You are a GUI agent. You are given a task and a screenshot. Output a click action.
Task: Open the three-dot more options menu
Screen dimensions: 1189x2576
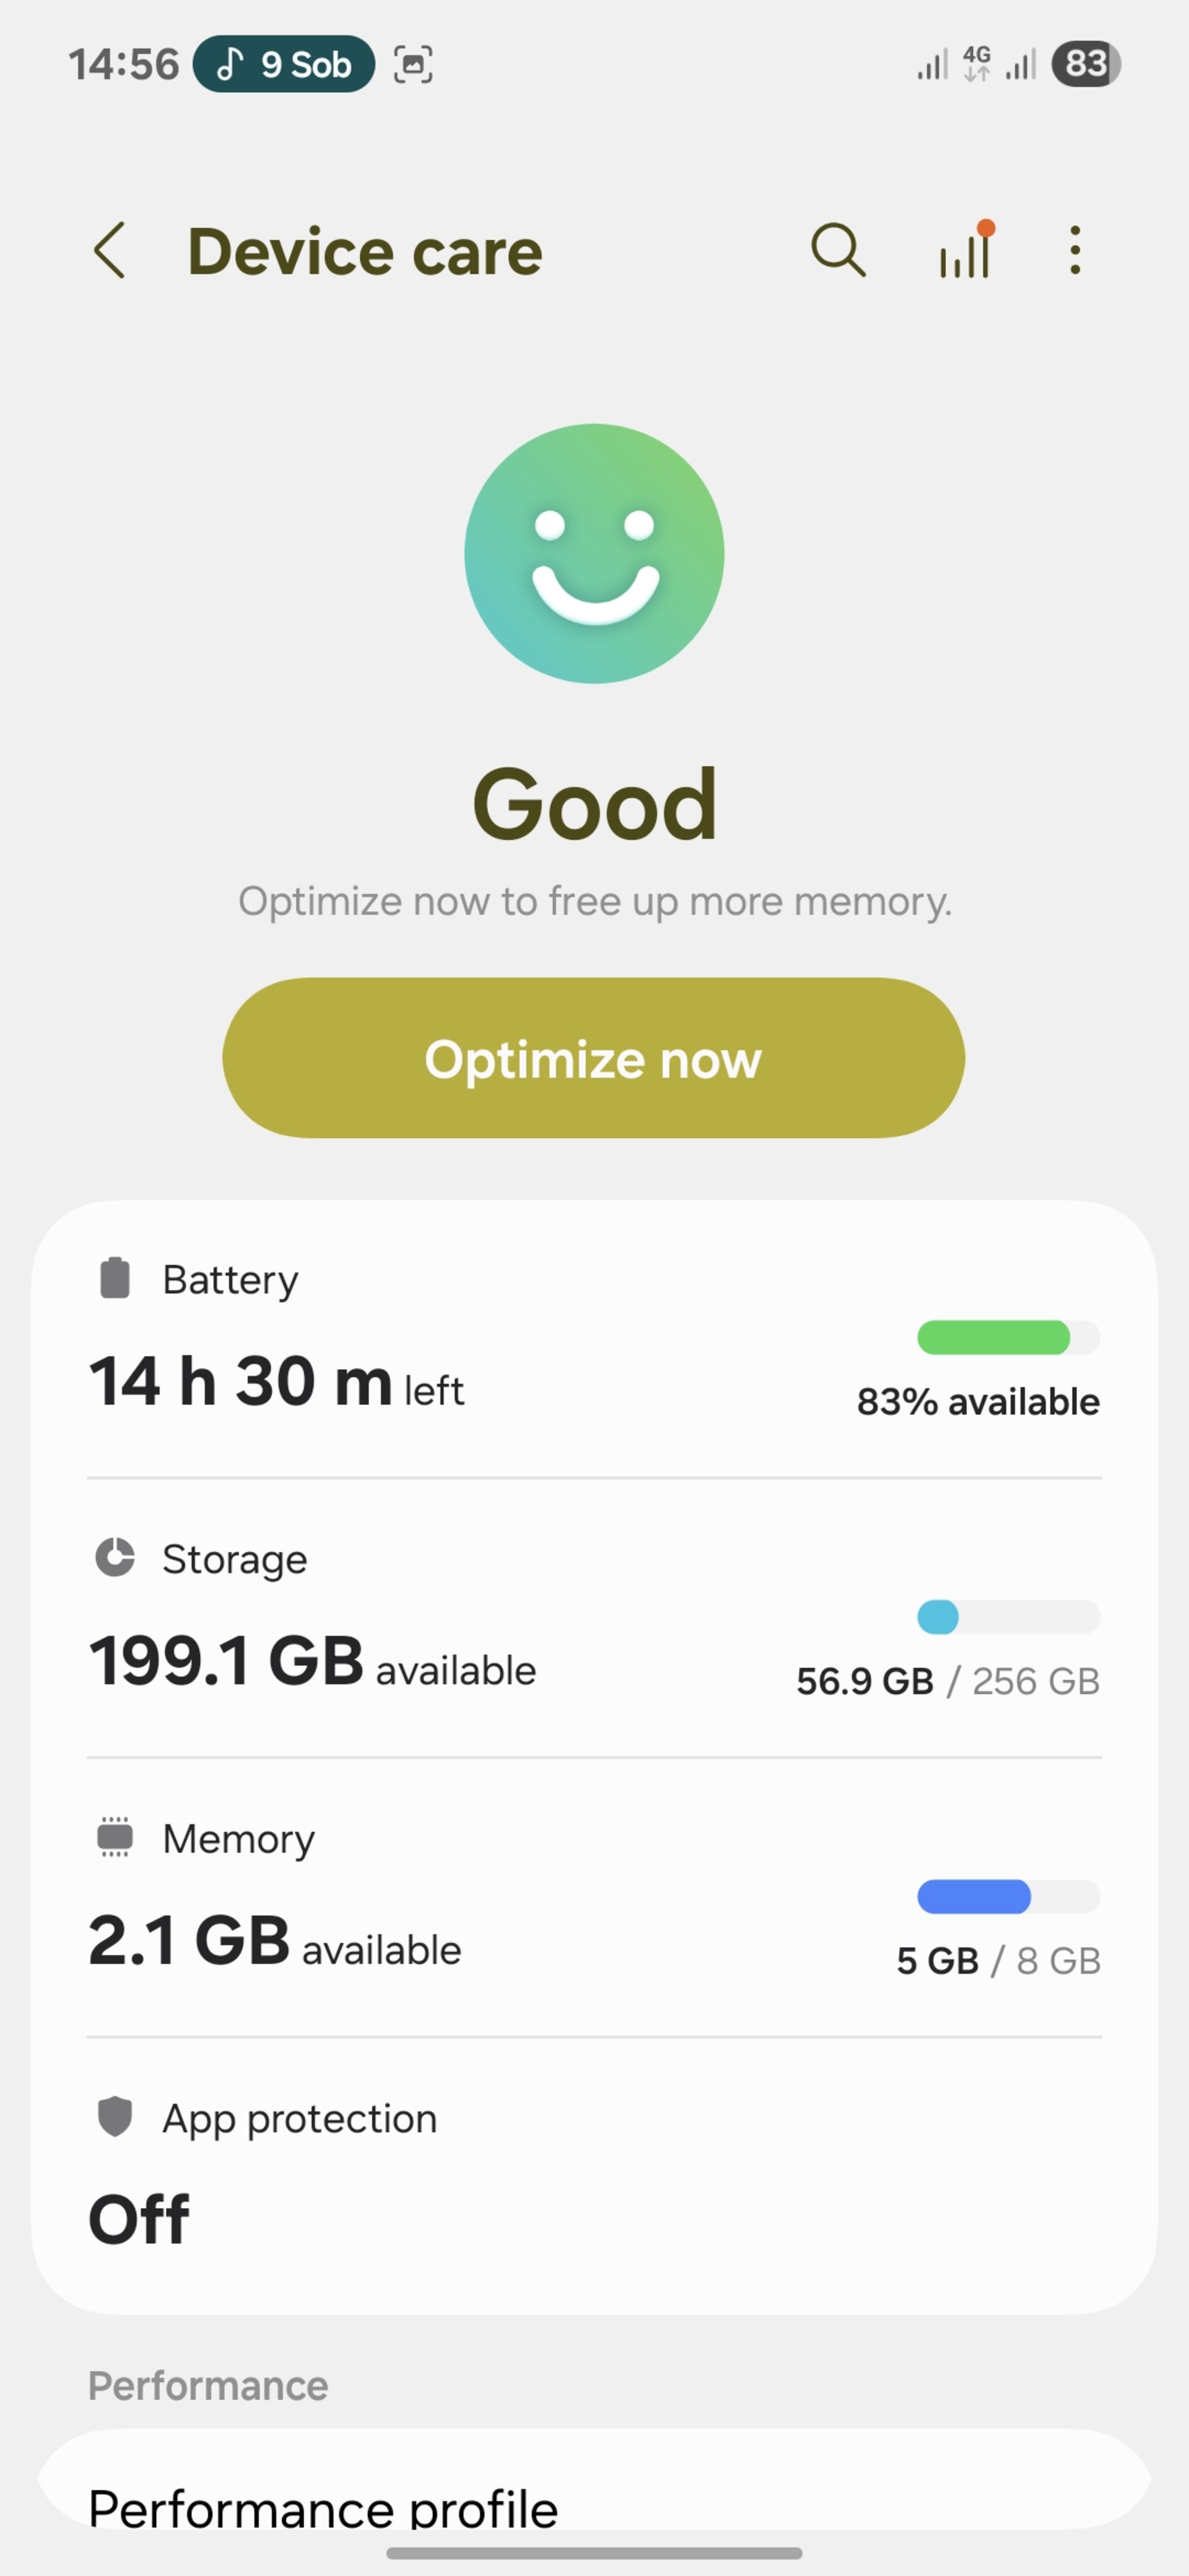pyautogui.click(x=1075, y=250)
